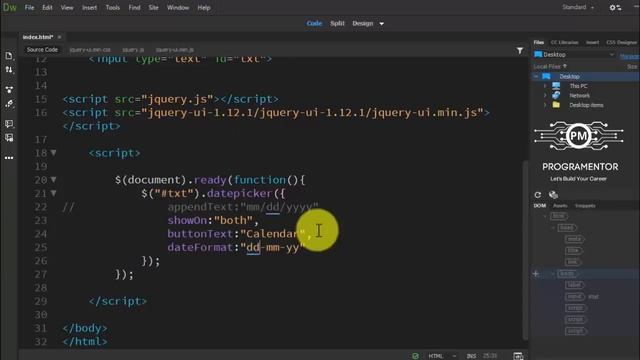The image size is (640, 360).
Task: Open the Help menu
Action: (204, 7)
